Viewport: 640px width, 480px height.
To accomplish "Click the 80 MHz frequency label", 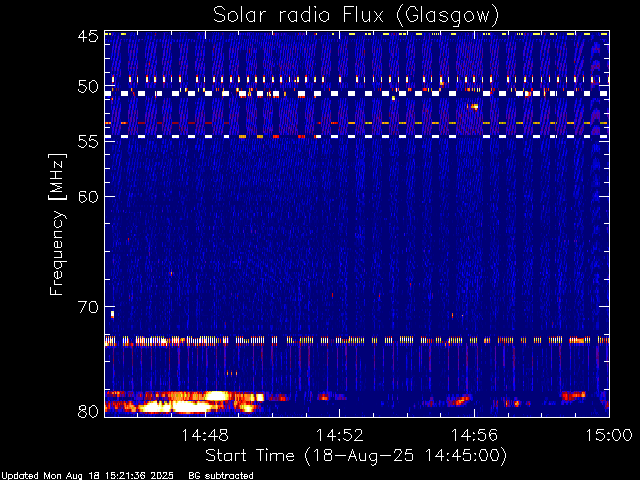I will [x=88, y=411].
